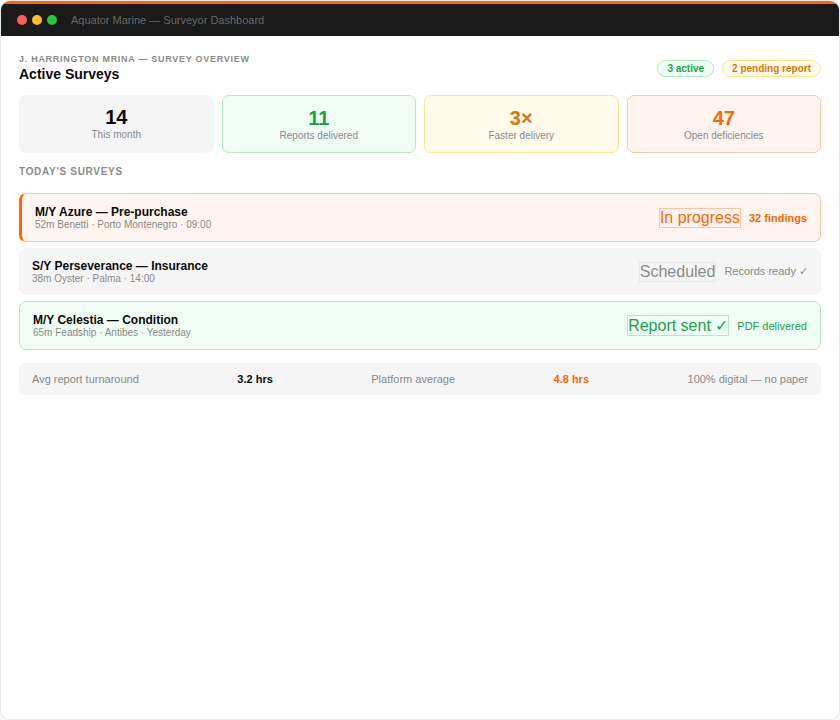Click the green maximize window button
The width and height of the screenshot is (840, 720).
point(52,20)
